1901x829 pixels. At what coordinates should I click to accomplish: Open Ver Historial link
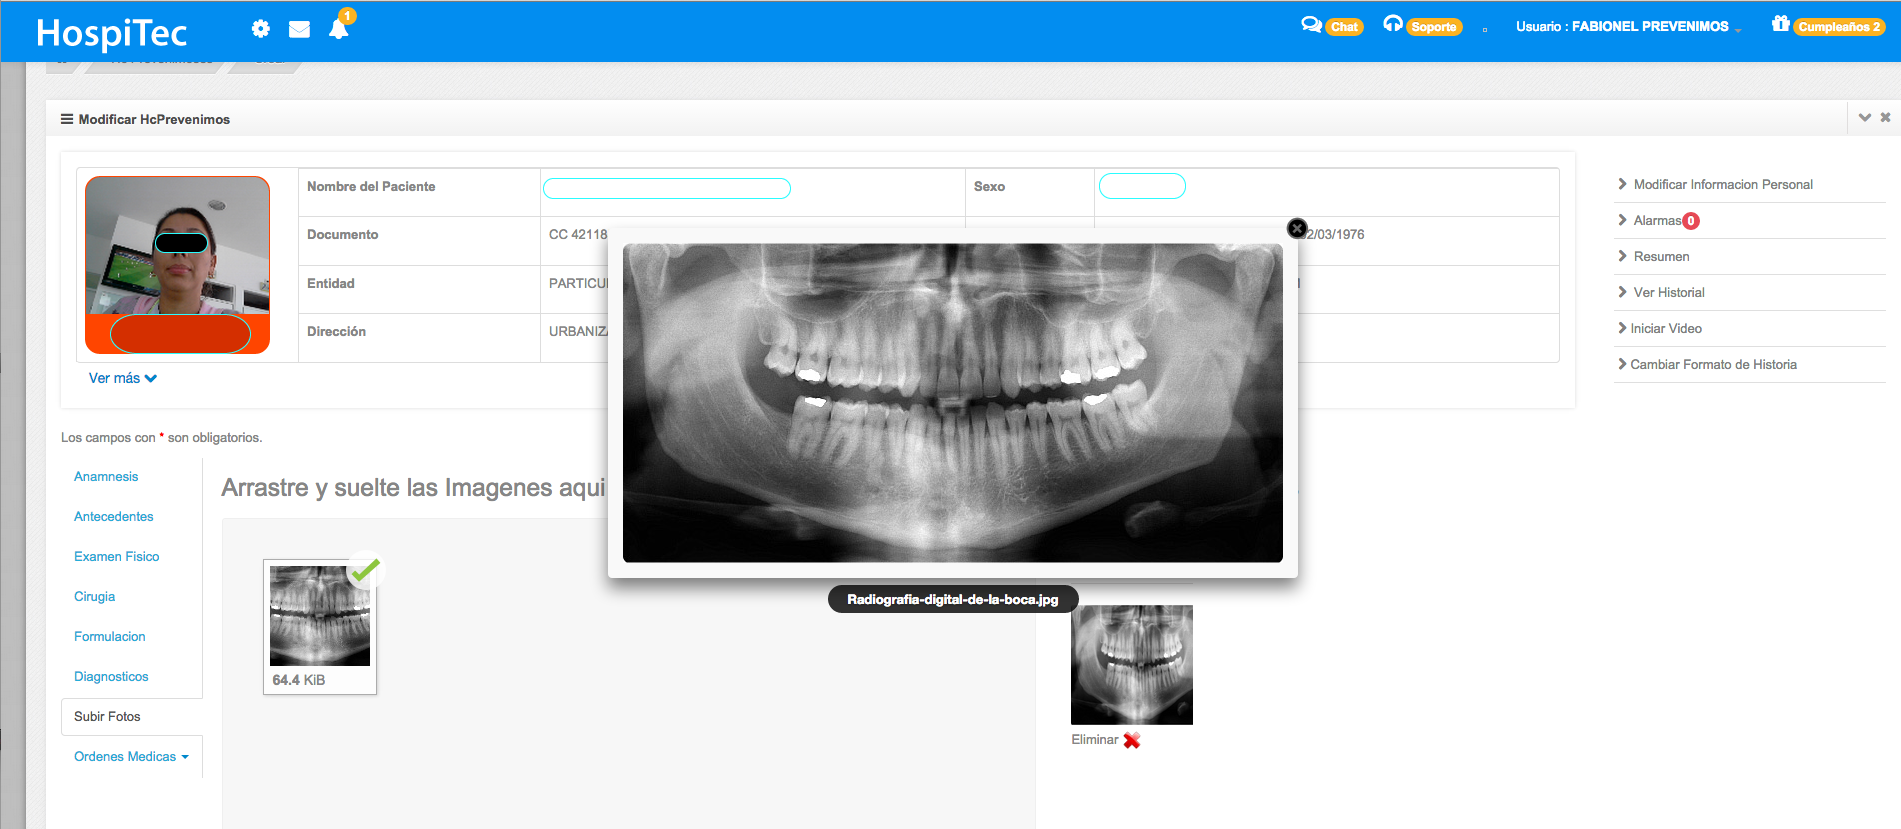click(x=1668, y=293)
